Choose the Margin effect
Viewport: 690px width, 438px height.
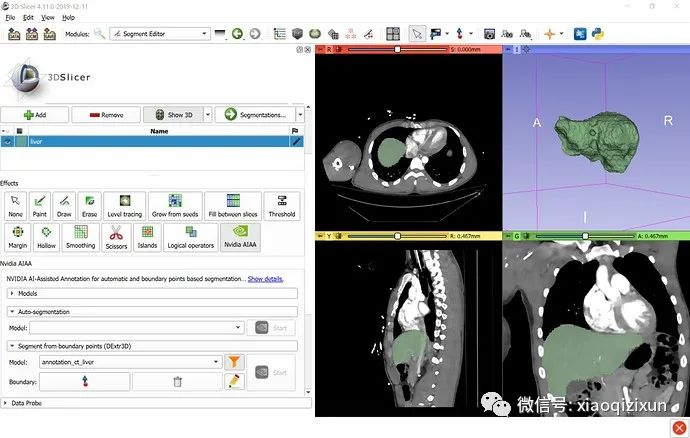[18, 237]
